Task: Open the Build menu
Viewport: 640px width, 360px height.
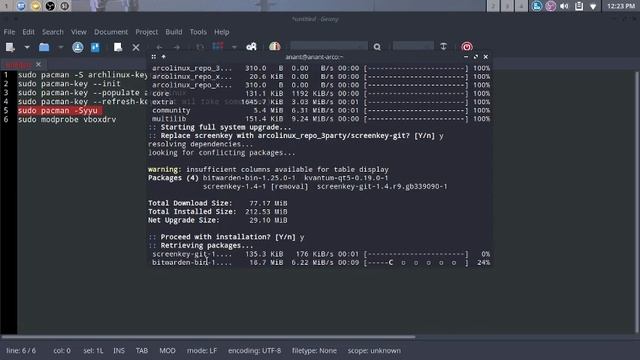Action: 173,32
